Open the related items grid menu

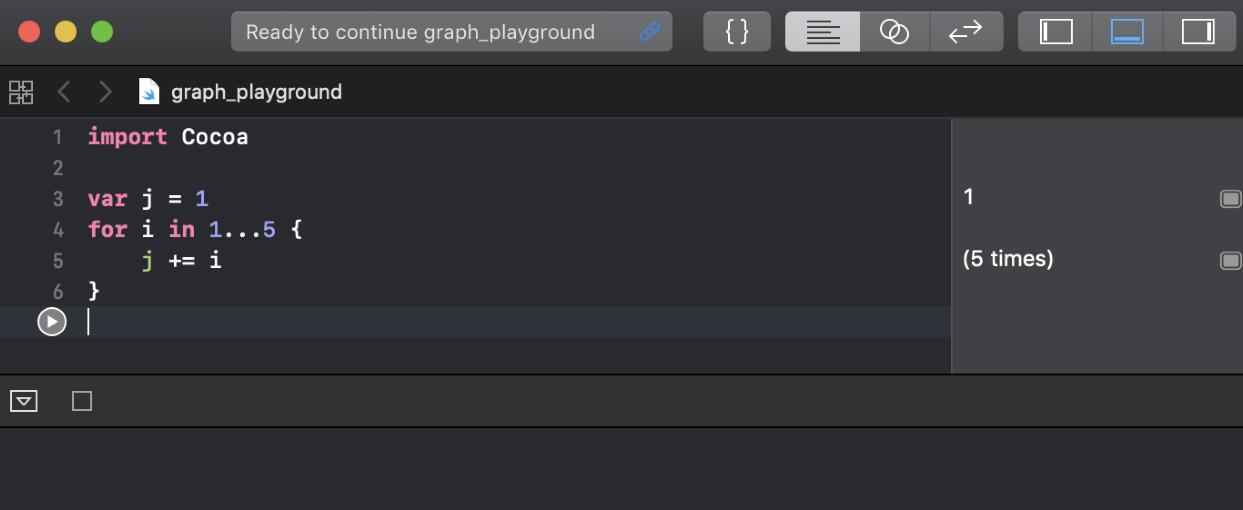[21, 92]
